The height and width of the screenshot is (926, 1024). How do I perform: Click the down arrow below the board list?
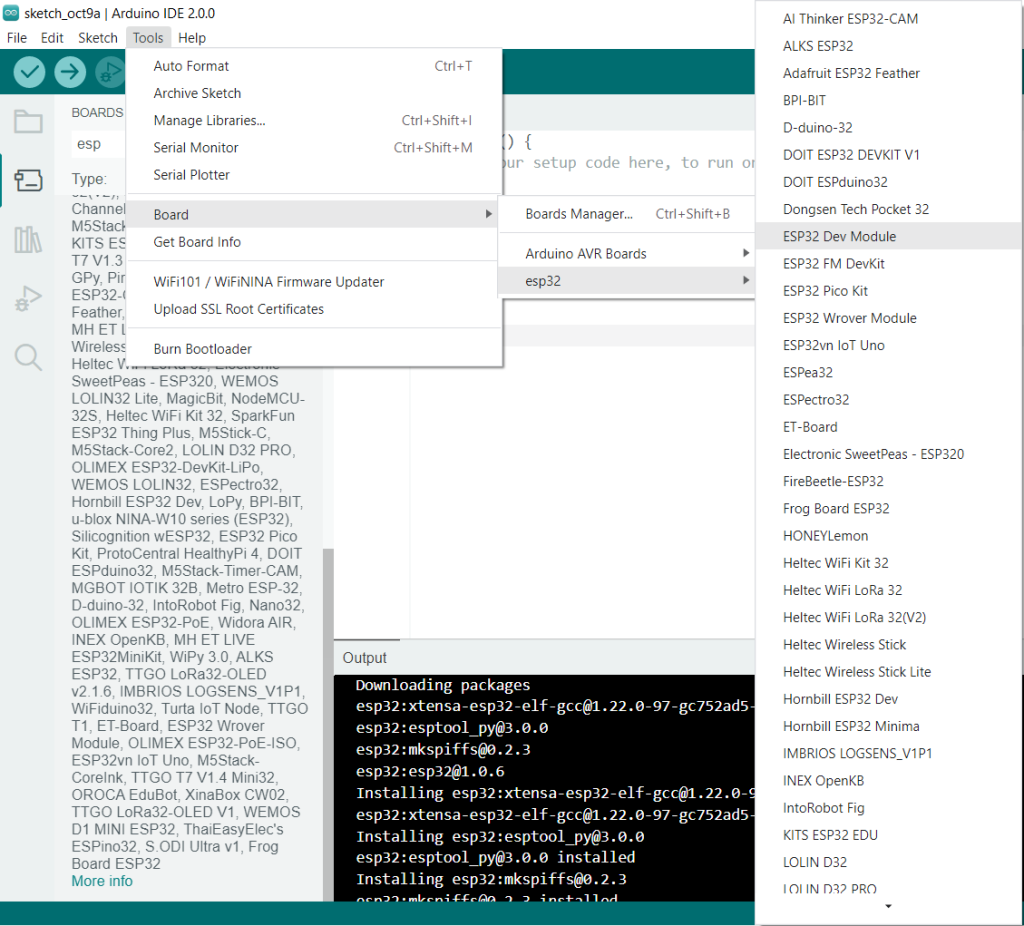[888, 906]
